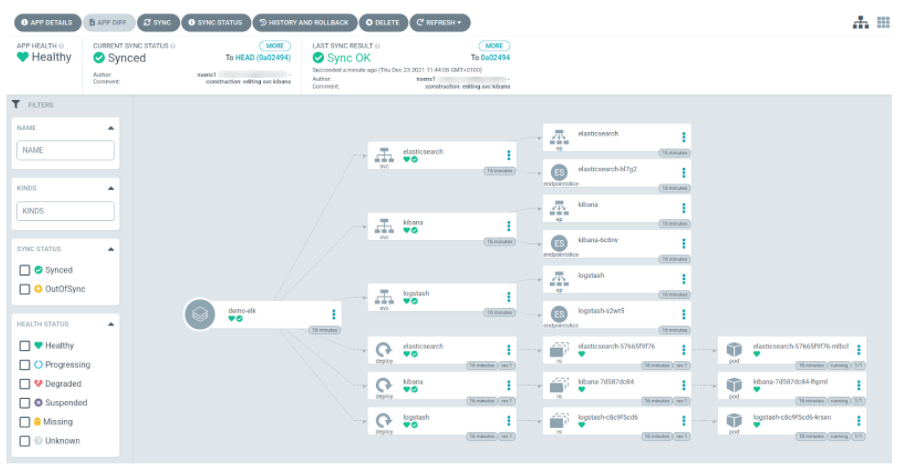Click the logstash pod cube icon

click(x=733, y=420)
